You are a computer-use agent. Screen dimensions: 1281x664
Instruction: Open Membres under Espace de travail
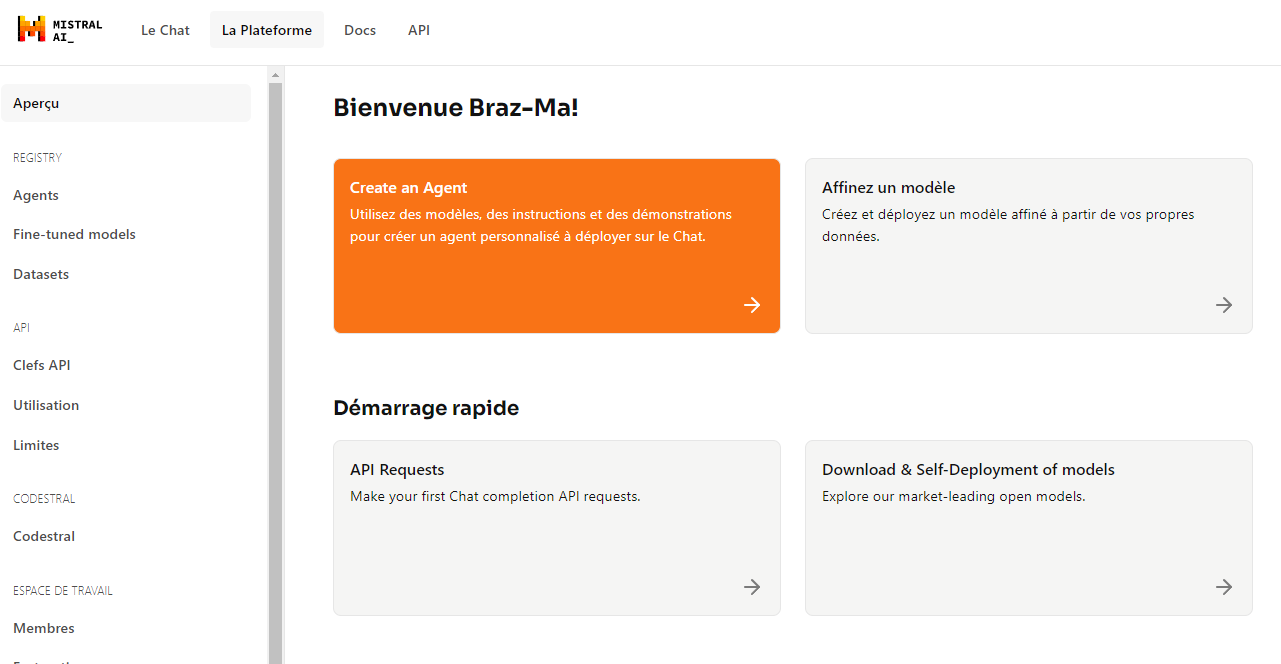coord(43,628)
